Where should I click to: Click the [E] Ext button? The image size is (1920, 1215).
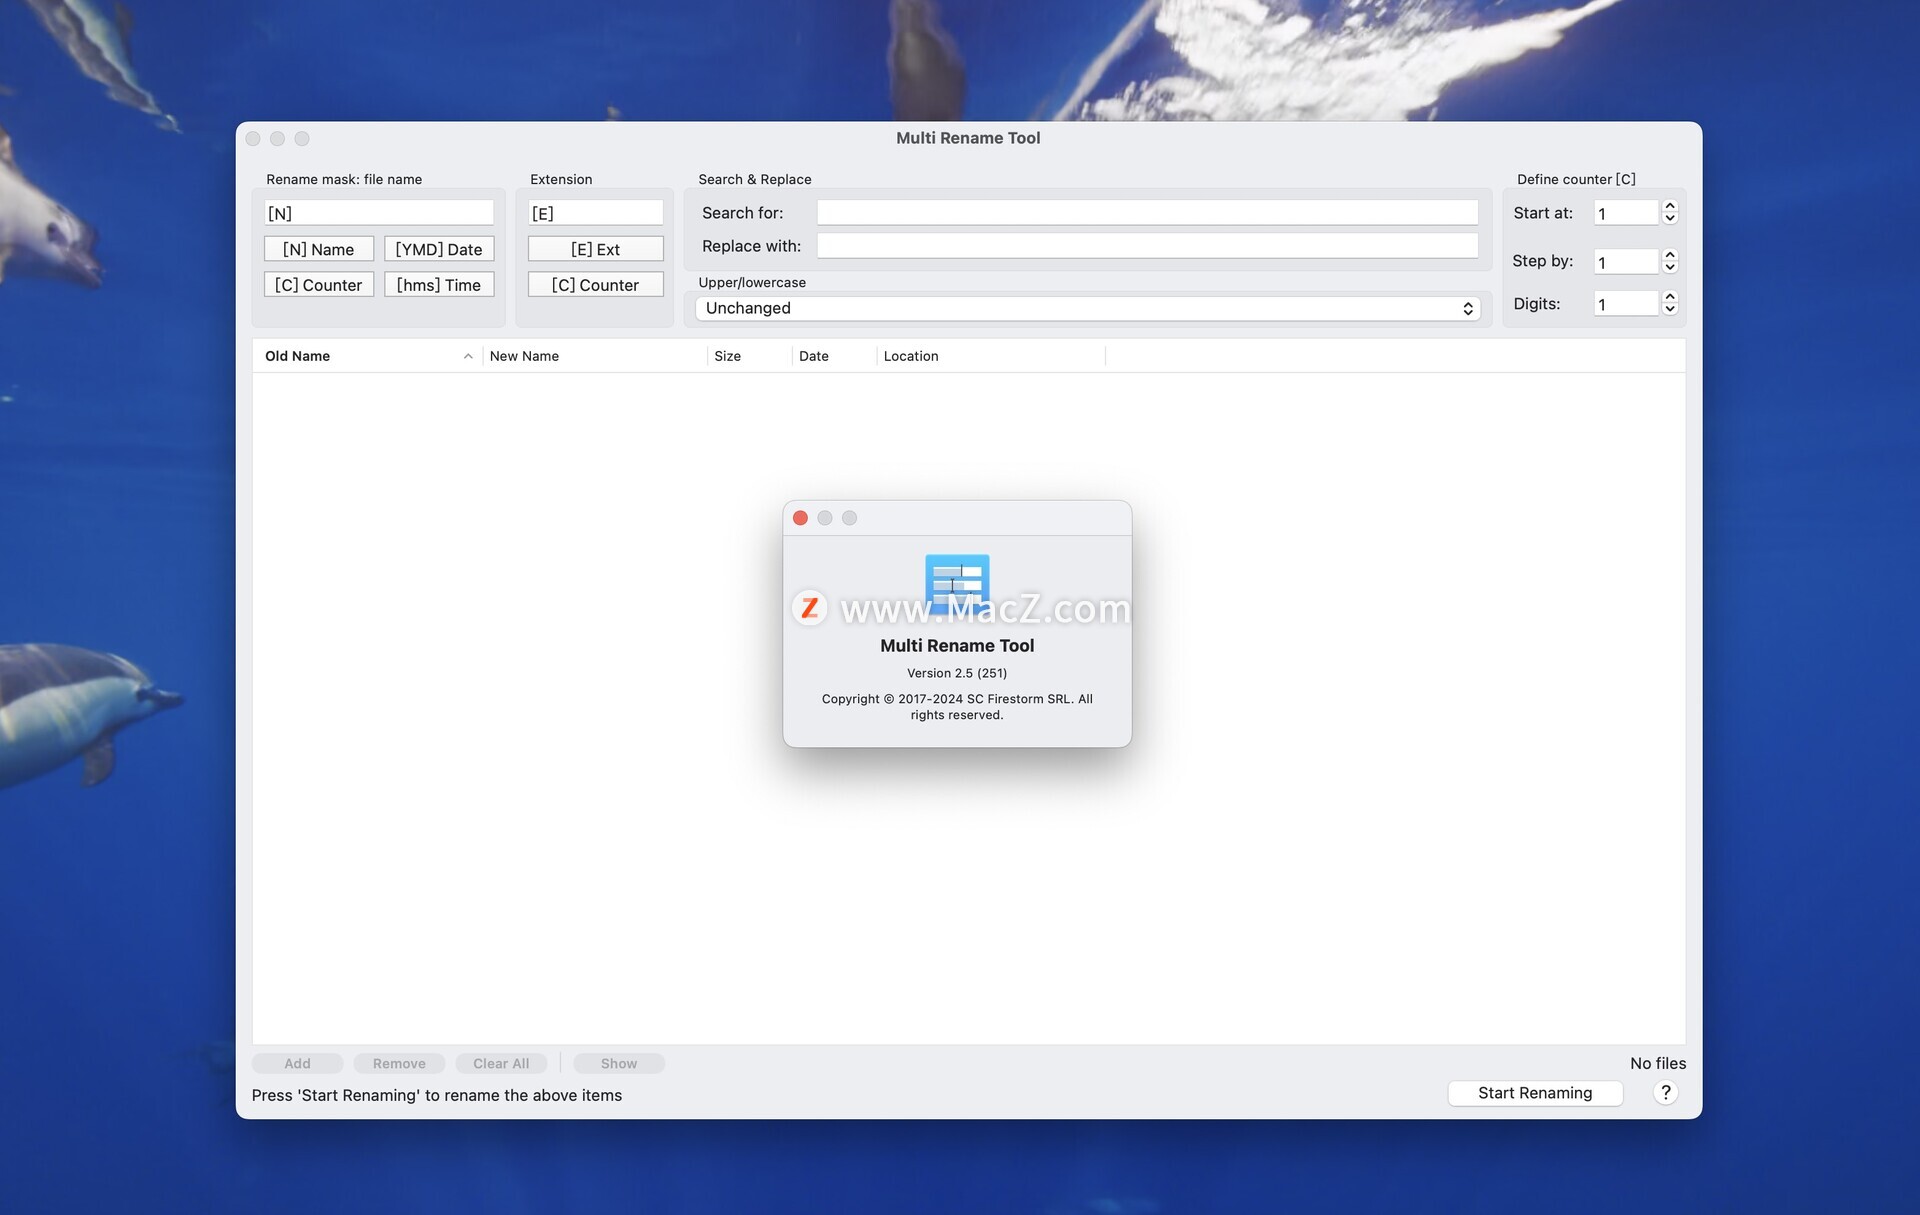pyautogui.click(x=595, y=249)
